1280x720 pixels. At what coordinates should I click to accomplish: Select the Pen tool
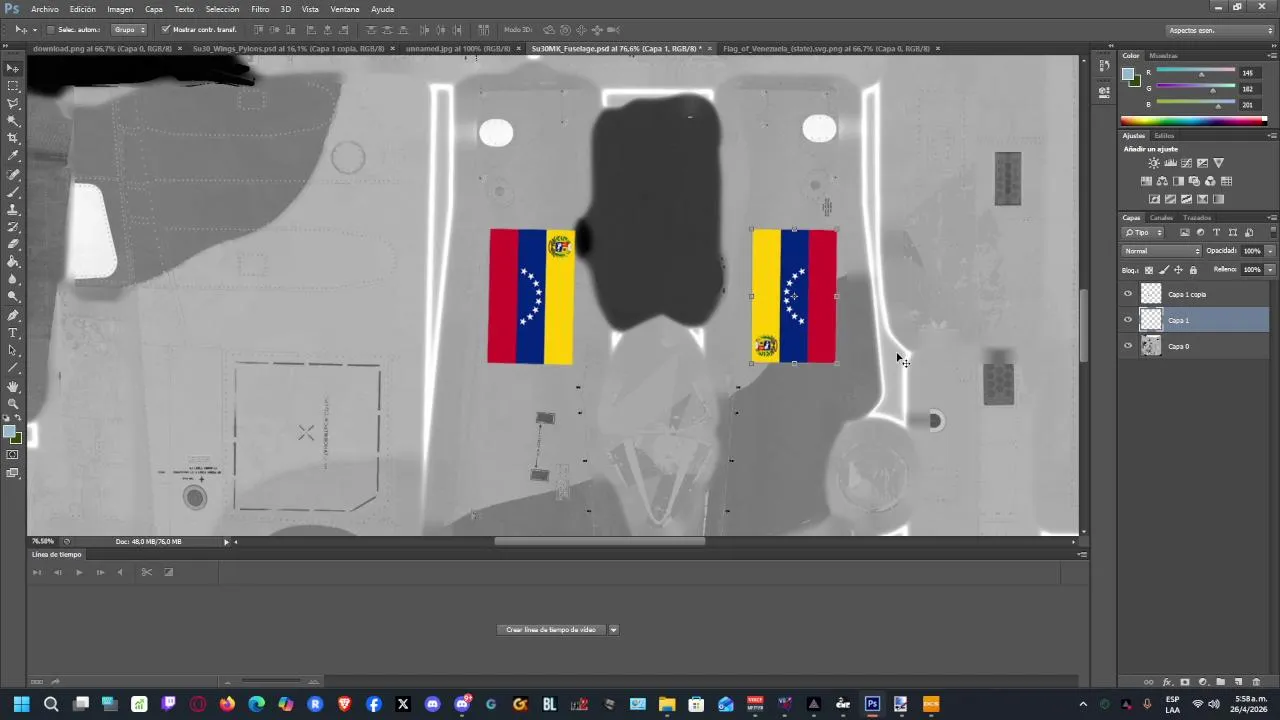coord(13,316)
